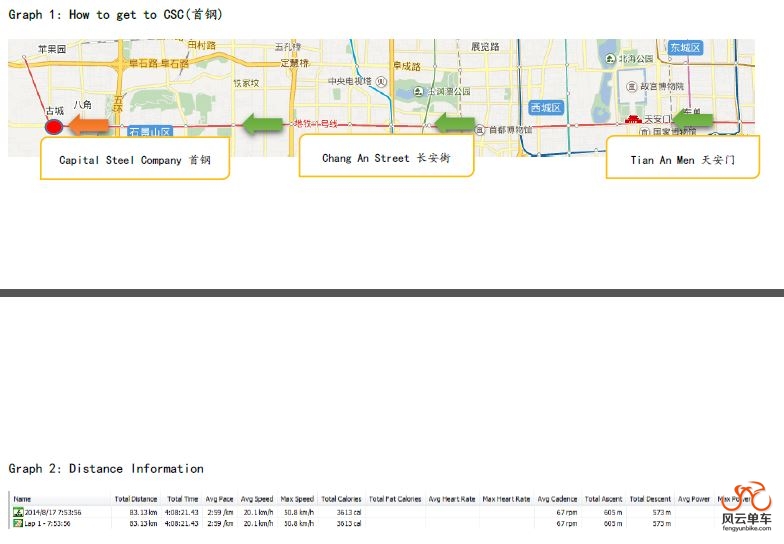This screenshot has width=784, height=544.
Task: Select the Capital Steel Company callout box
Action: (x=135, y=160)
